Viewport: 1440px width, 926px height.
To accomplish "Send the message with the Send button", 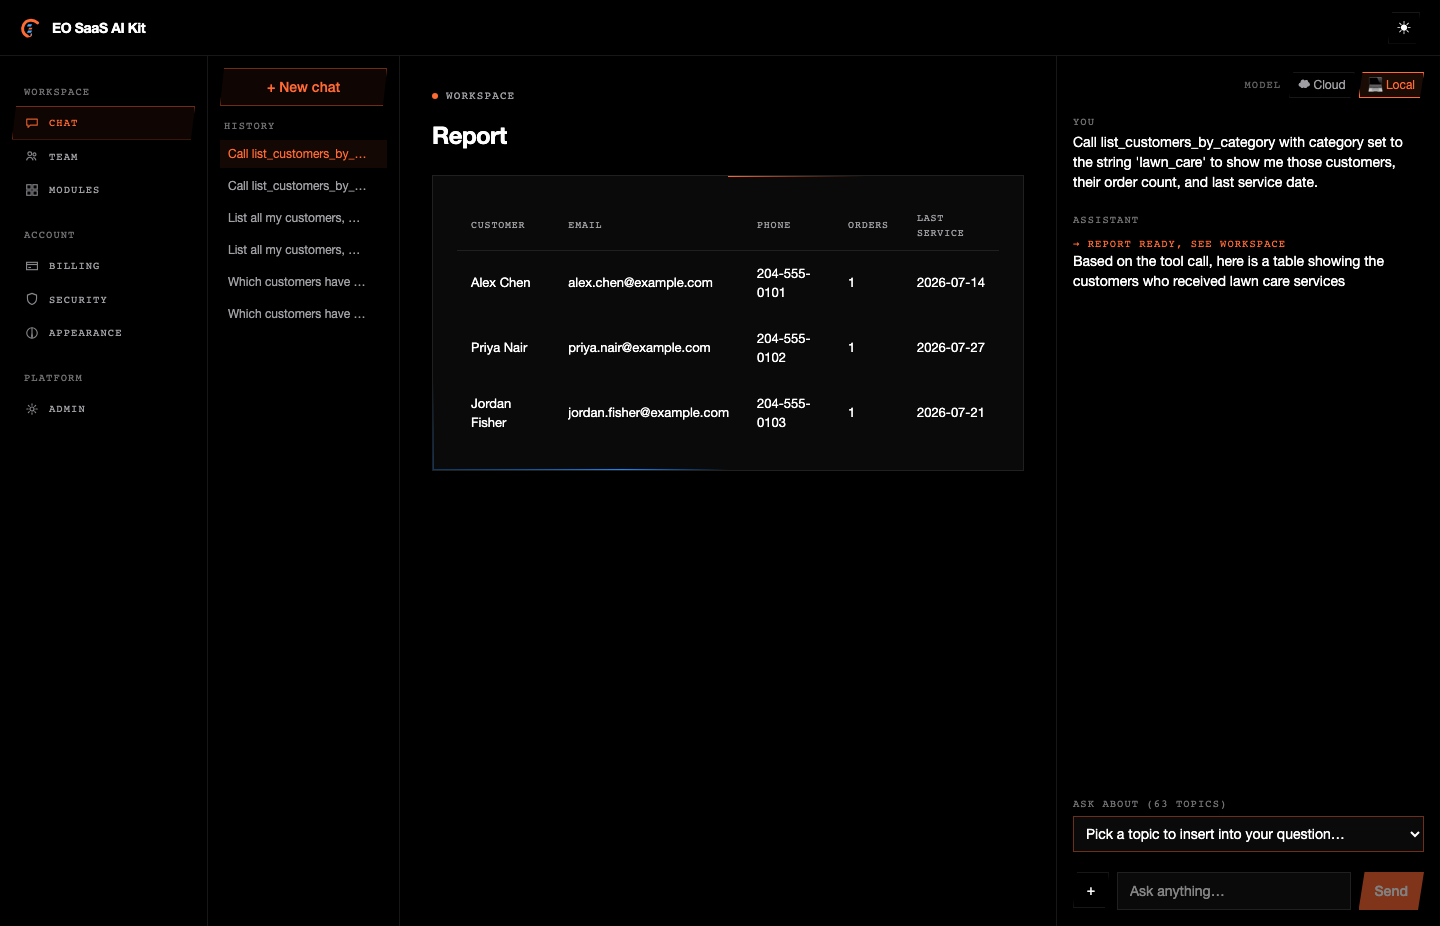I will pos(1391,891).
